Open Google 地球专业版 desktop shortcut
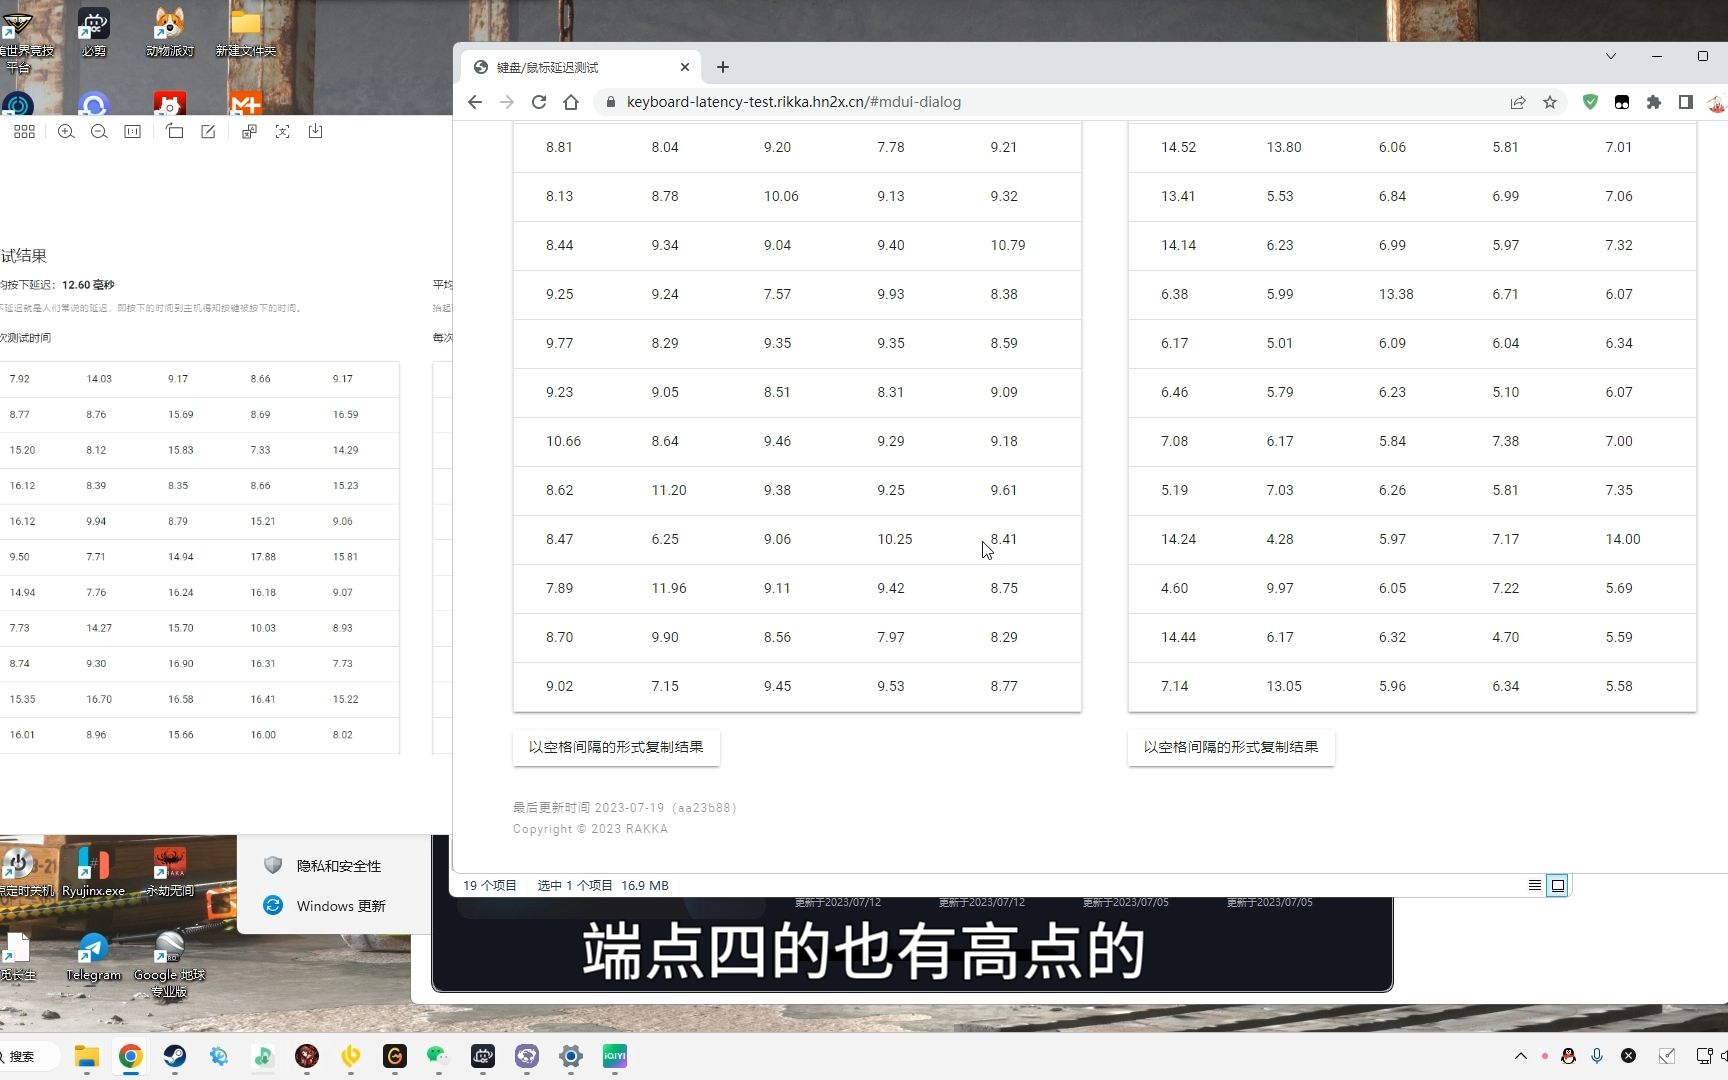1728x1080 pixels. pos(169,964)
